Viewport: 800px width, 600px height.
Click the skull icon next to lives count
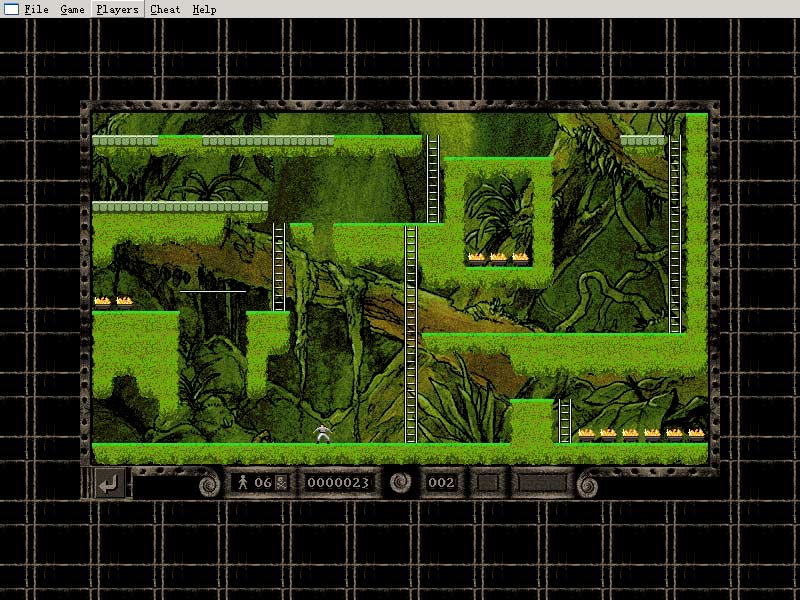281,482
